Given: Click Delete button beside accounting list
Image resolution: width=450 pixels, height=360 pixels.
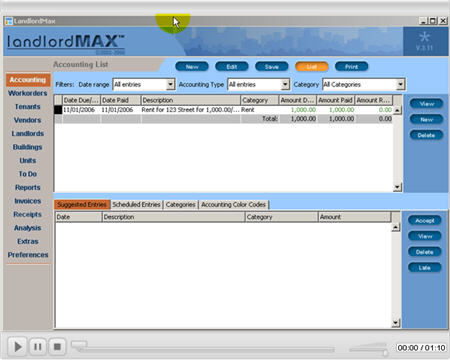Looking at the screenshot, I should 426,135.
